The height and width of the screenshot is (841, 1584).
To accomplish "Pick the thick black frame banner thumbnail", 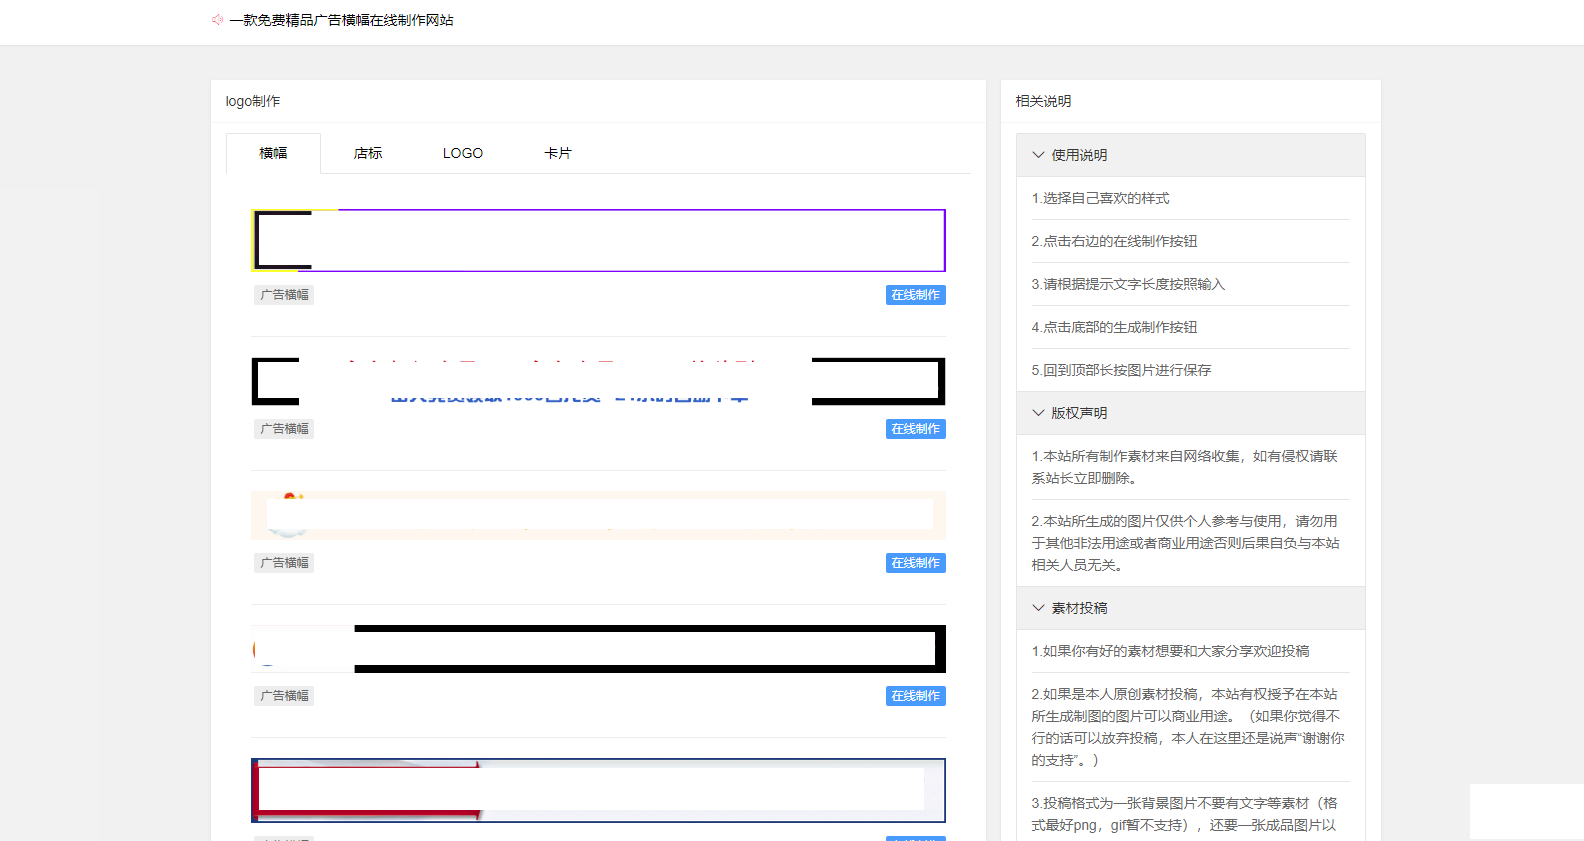I will pos(598,649).
